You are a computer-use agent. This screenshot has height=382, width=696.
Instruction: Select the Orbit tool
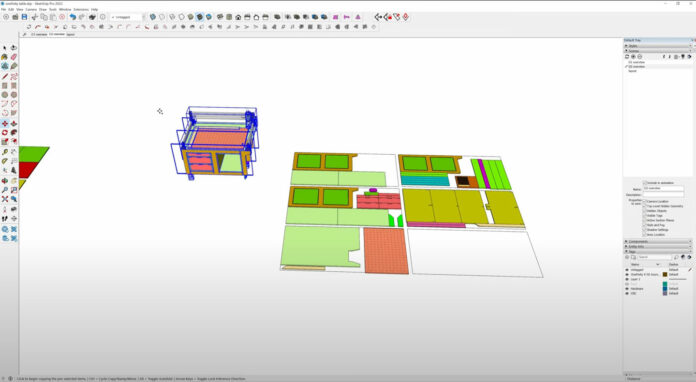point(5,181)
